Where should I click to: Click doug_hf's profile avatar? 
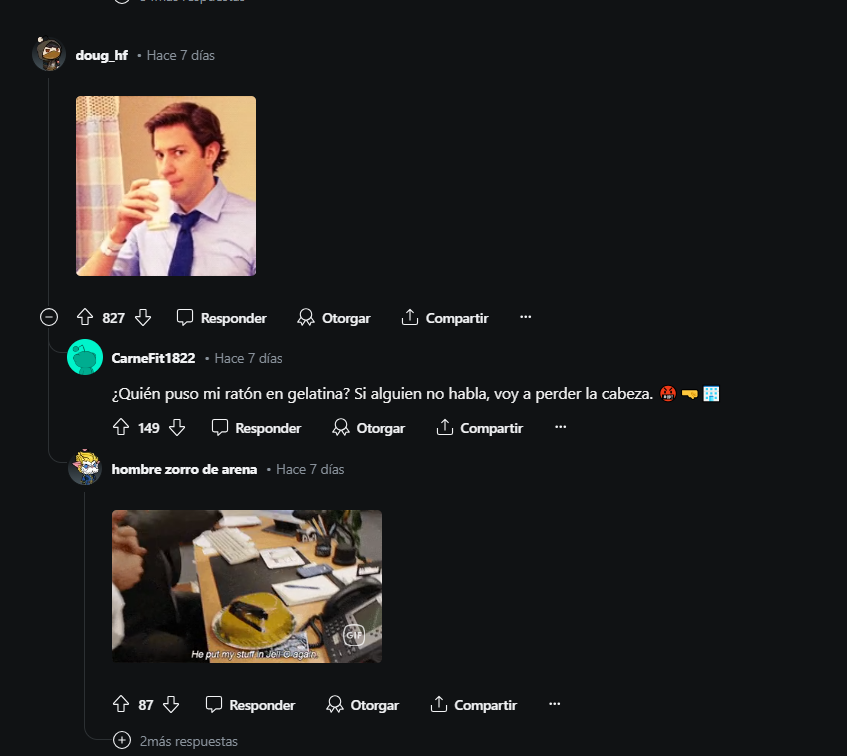[x=48, y=55]
